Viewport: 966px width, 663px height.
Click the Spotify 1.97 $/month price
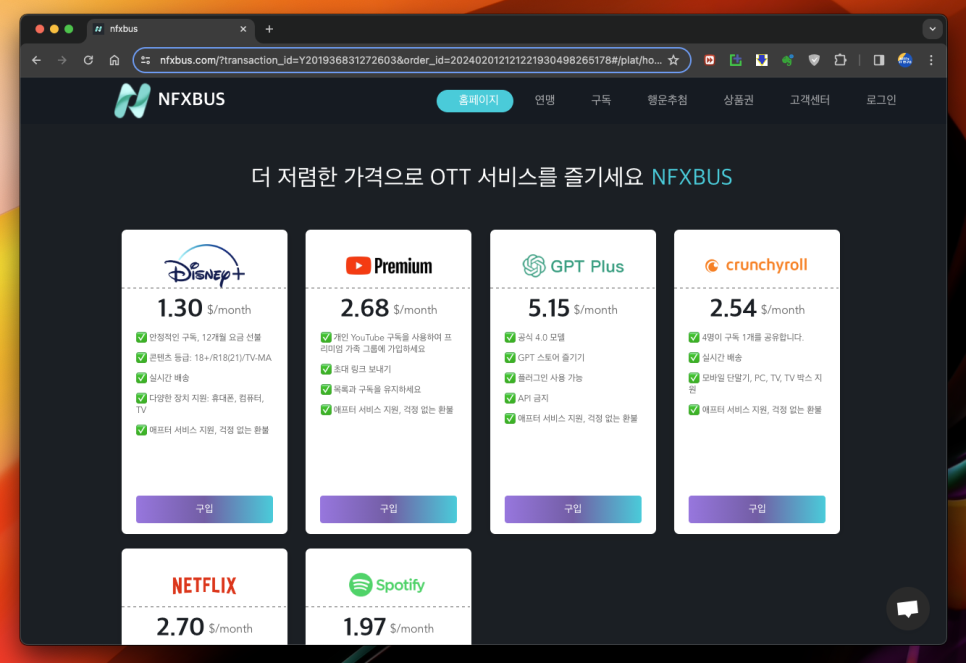(x=388, y=627)
